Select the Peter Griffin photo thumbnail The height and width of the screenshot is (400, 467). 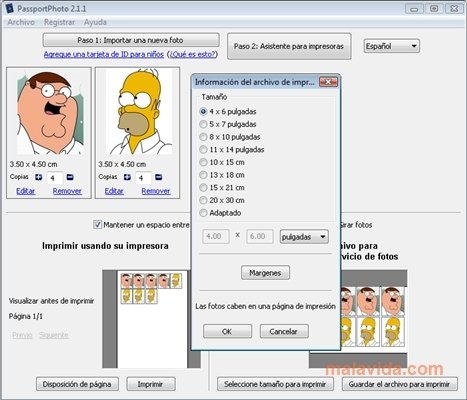(49, 112)
